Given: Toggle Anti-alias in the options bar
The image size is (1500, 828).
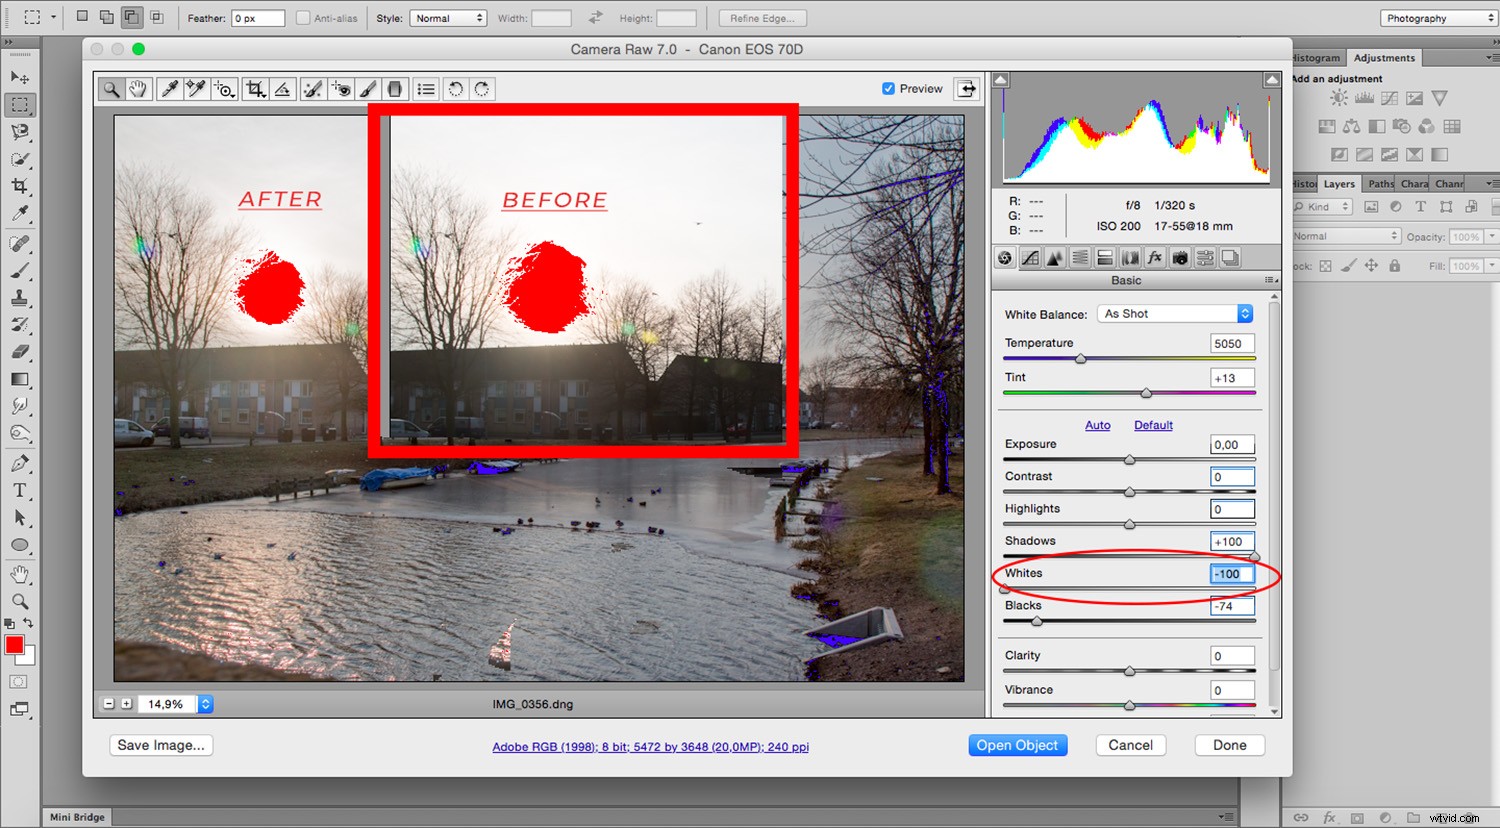Looking at the screenshot, I should point(302,17).
